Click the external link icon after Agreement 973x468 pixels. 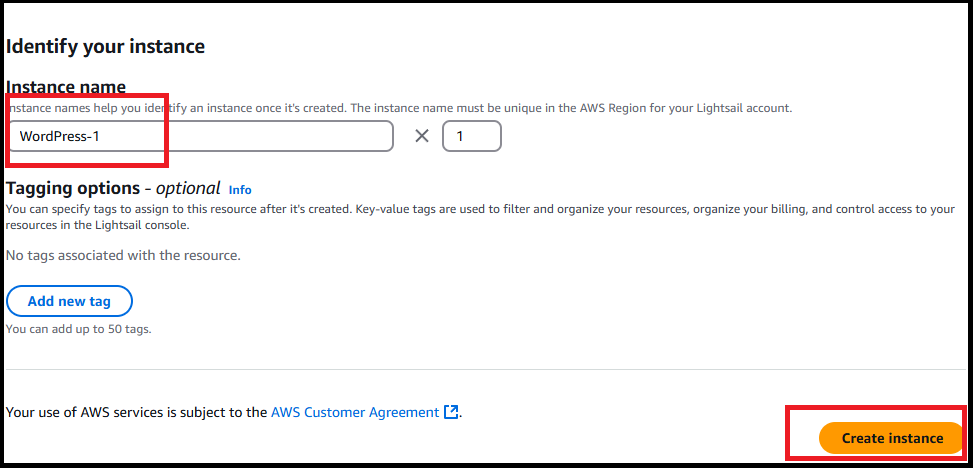coord(451,412)
